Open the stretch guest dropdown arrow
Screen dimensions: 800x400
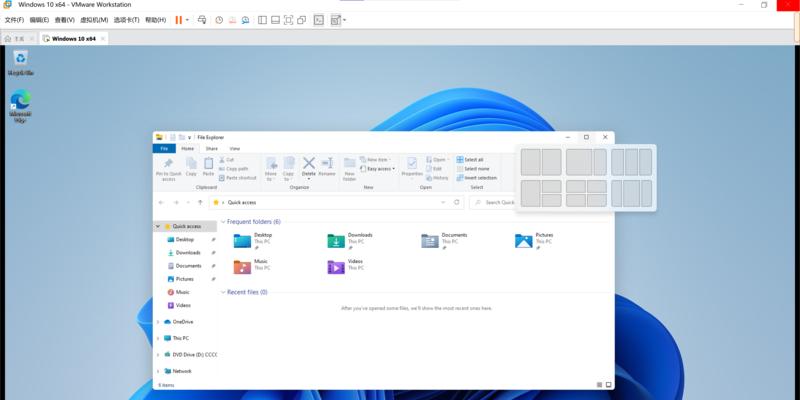[345, 20]
